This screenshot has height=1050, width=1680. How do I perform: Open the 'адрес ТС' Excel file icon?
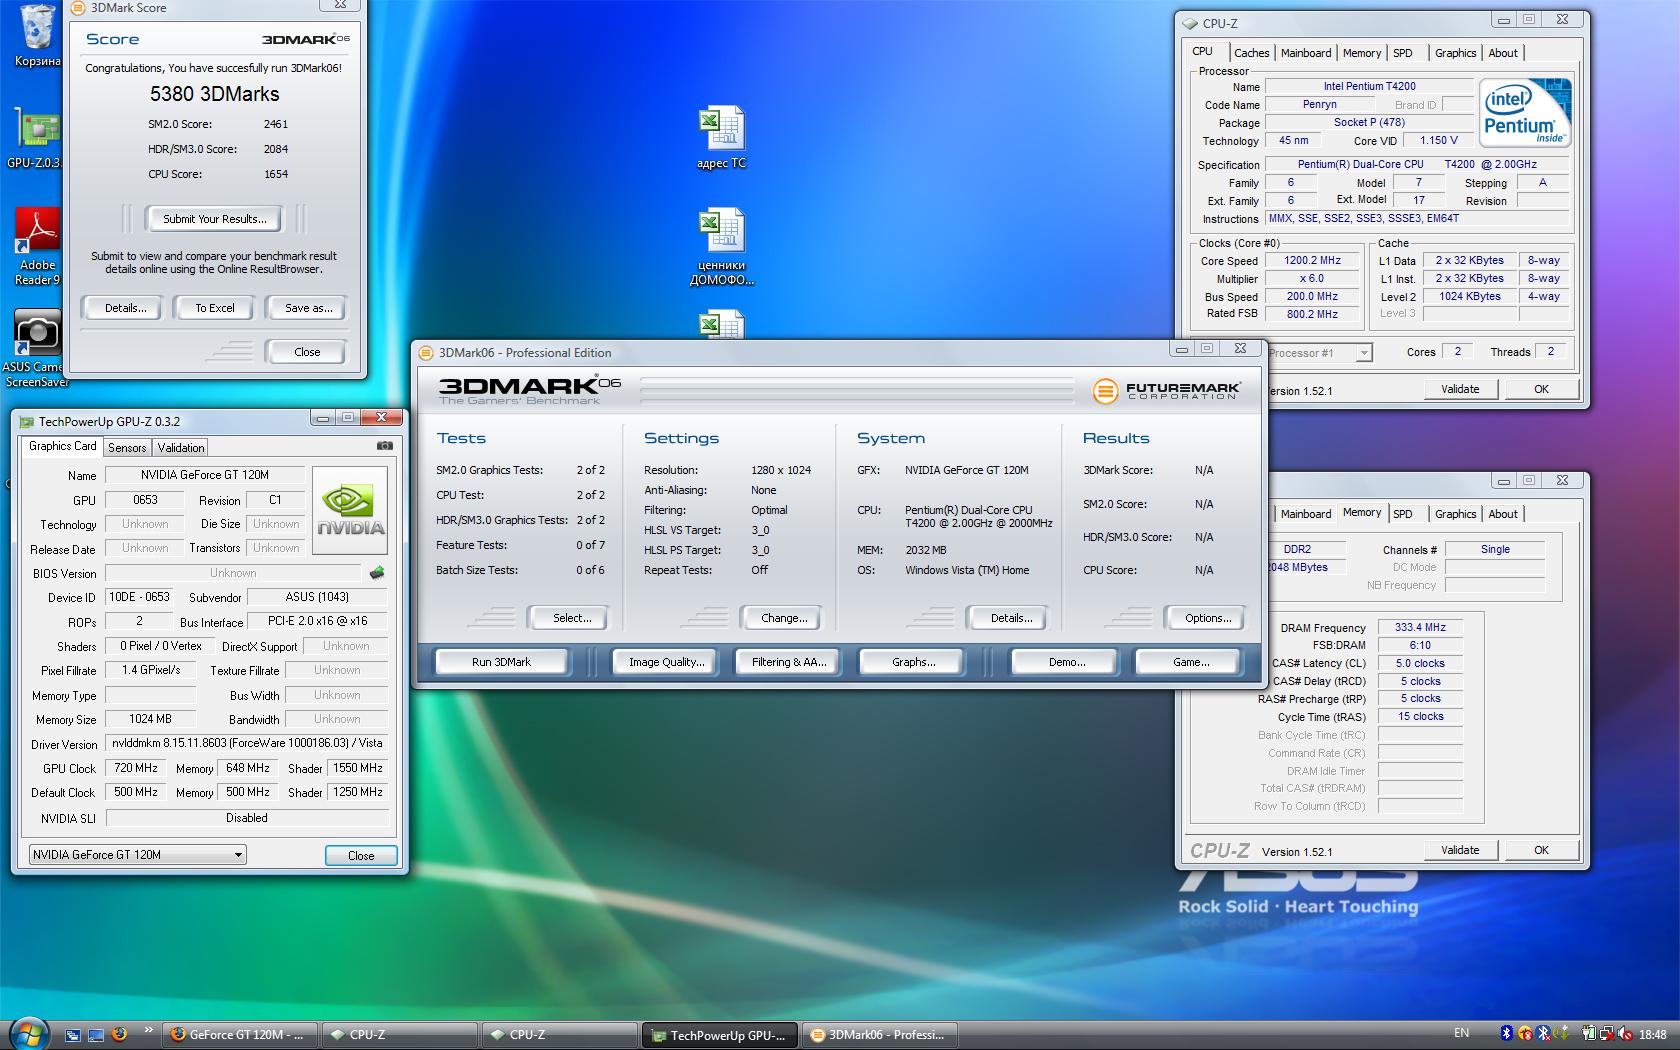click(x=721, y=138)
